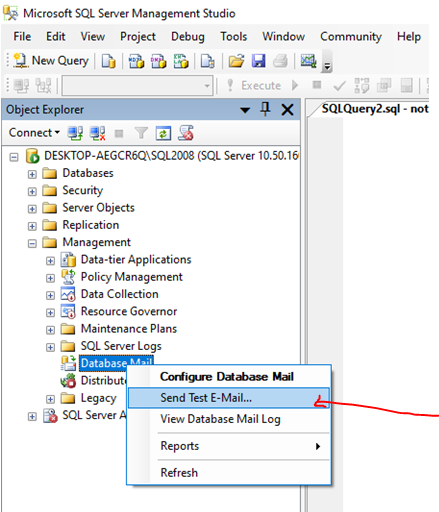Image resolution: width=439 pixels, height=512 pixels.
Task: Expand the Security folder
Action: [x=32, y=191]
